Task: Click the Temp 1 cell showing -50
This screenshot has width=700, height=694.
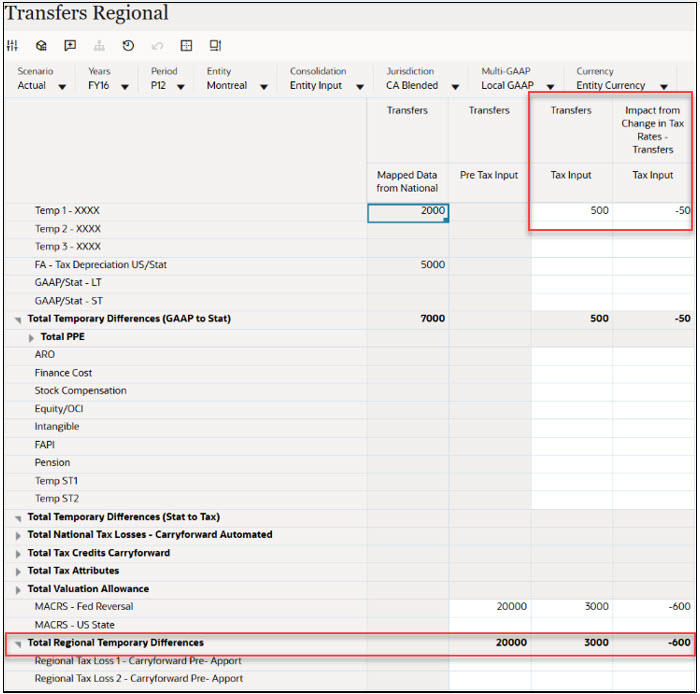Action: point(653,212)
